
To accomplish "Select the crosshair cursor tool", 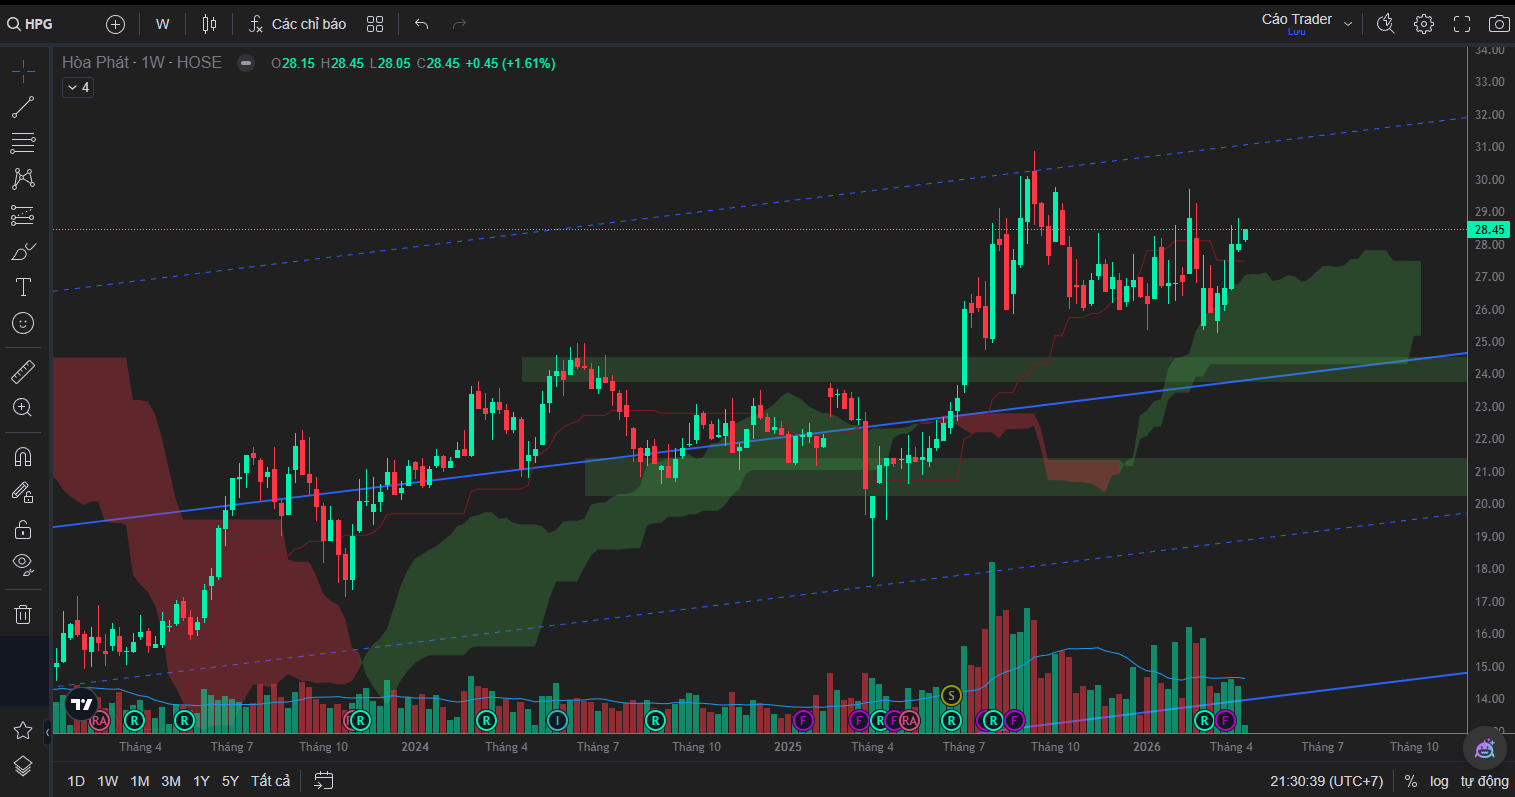I will [x=23, y=71].
